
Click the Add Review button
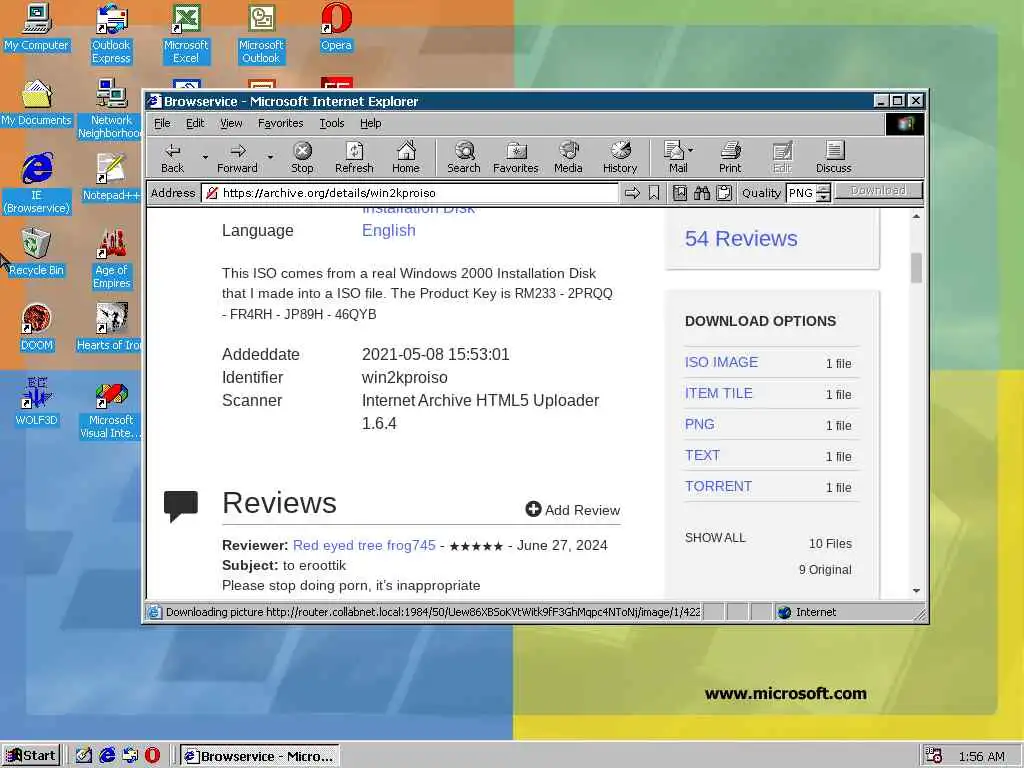coord(573,509)
